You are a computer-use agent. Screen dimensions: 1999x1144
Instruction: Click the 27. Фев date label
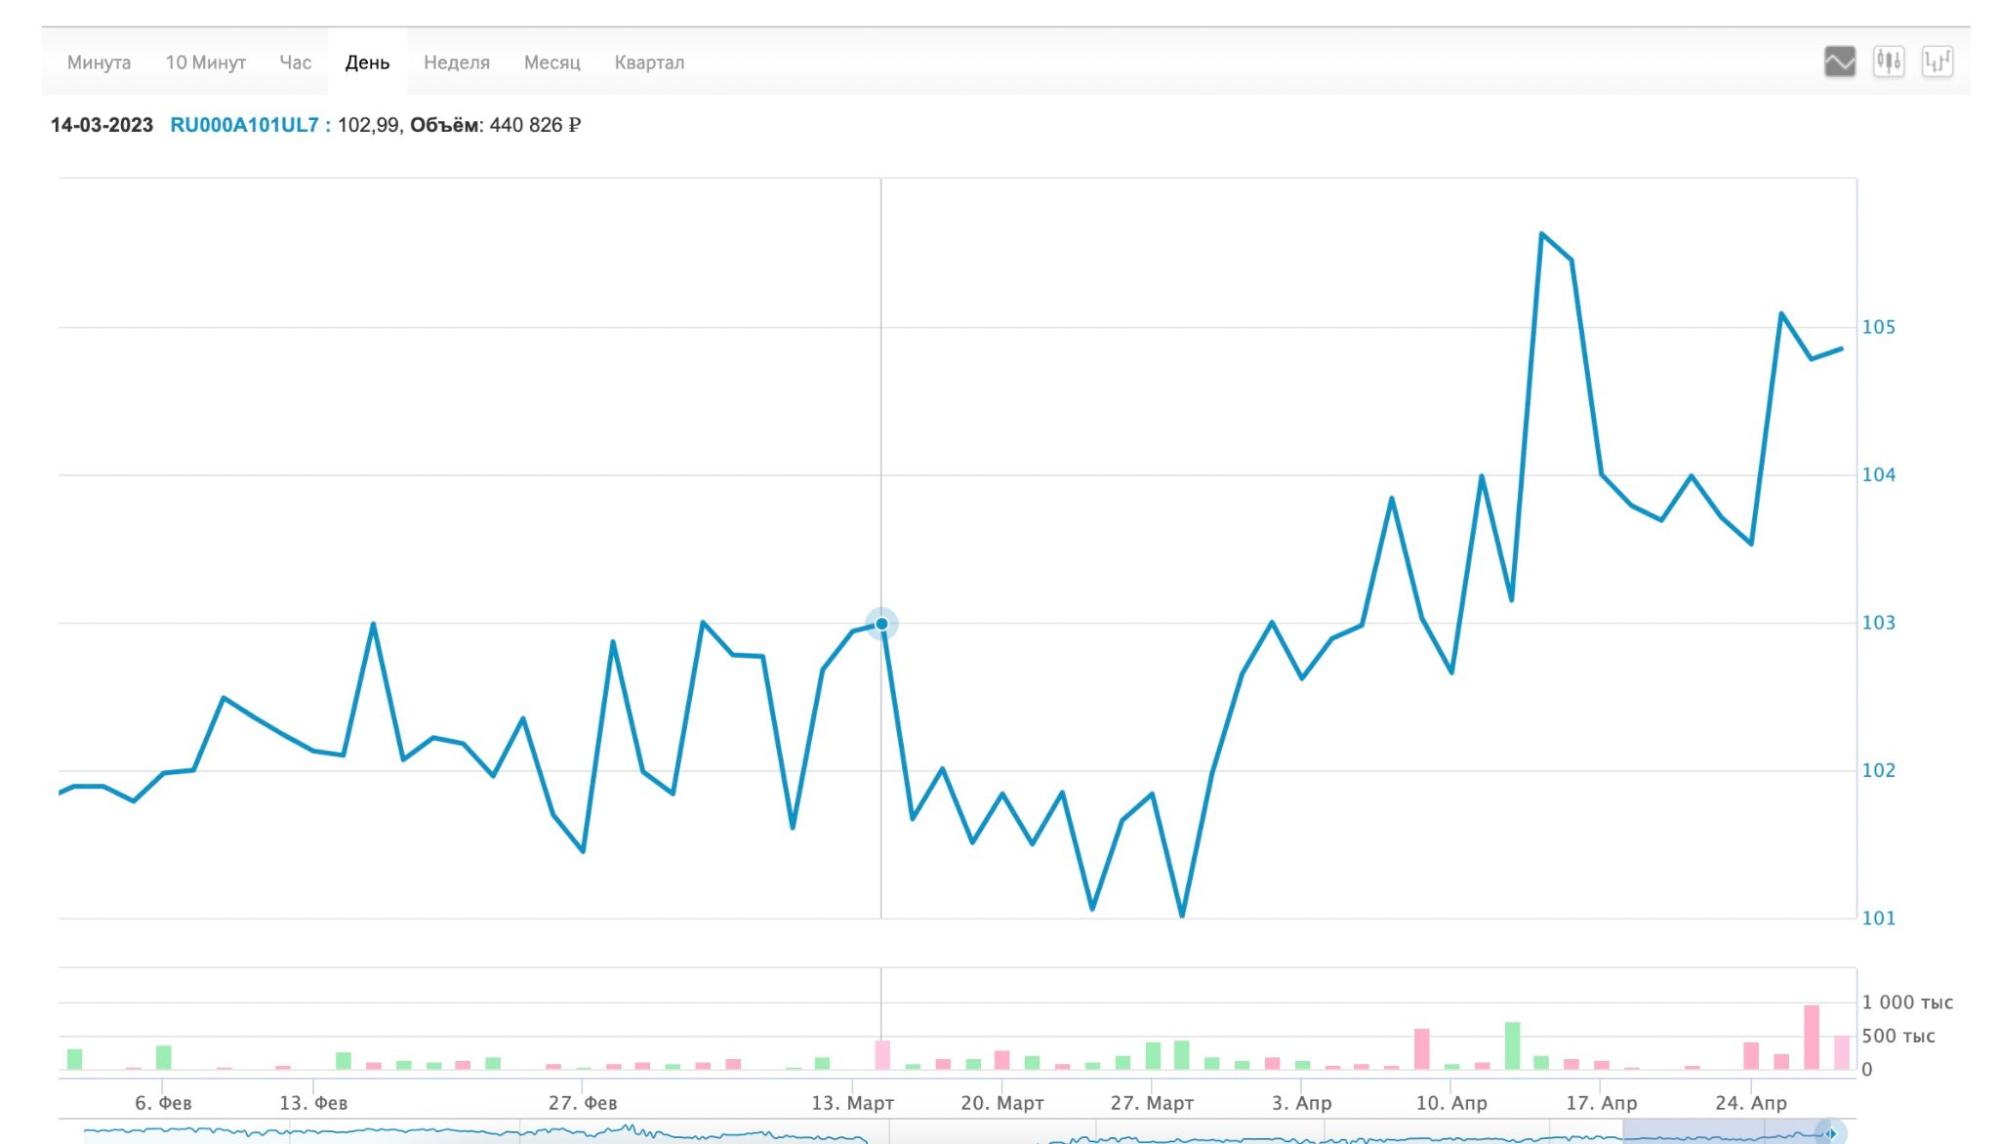coord(582,1103)
